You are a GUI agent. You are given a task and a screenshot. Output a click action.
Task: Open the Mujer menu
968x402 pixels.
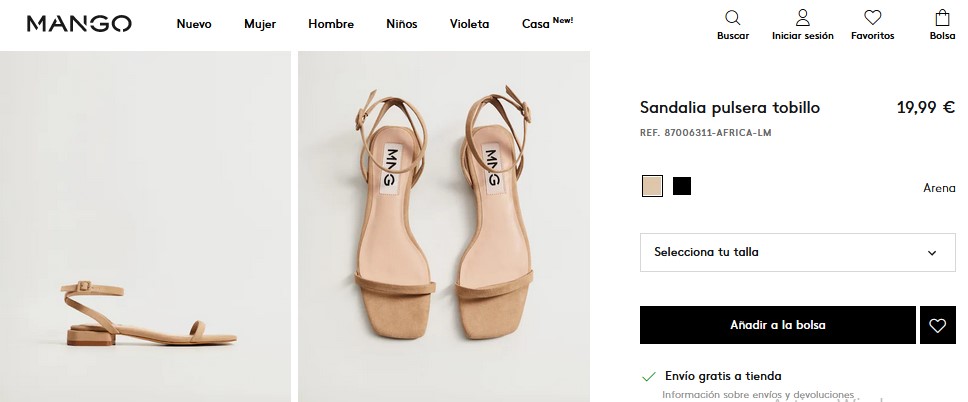point(260,24)
